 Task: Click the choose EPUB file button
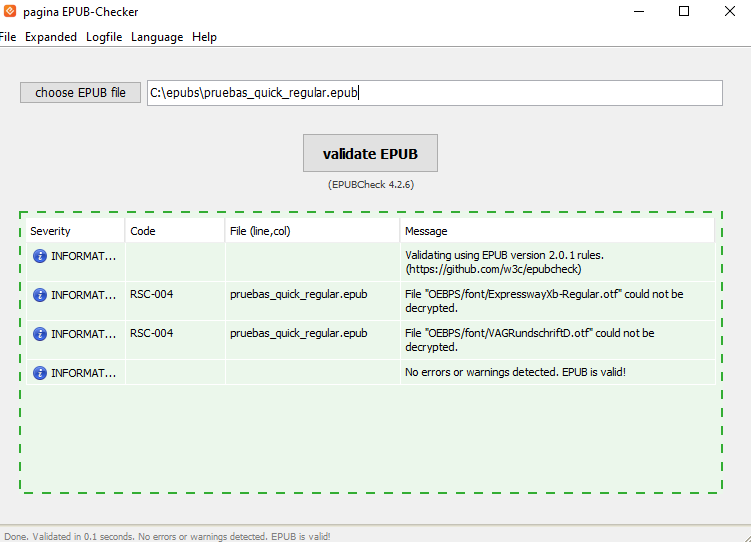point(80,92)
